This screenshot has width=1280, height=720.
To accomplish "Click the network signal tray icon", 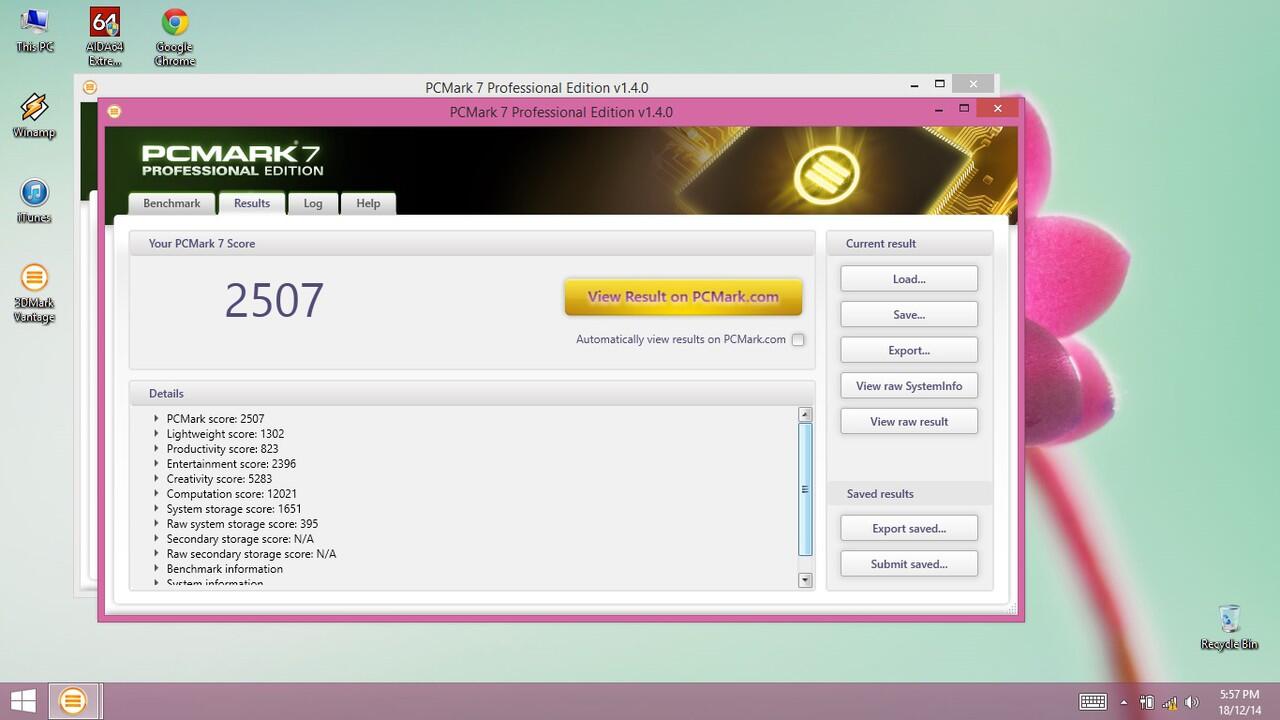I will point(1169,702).
